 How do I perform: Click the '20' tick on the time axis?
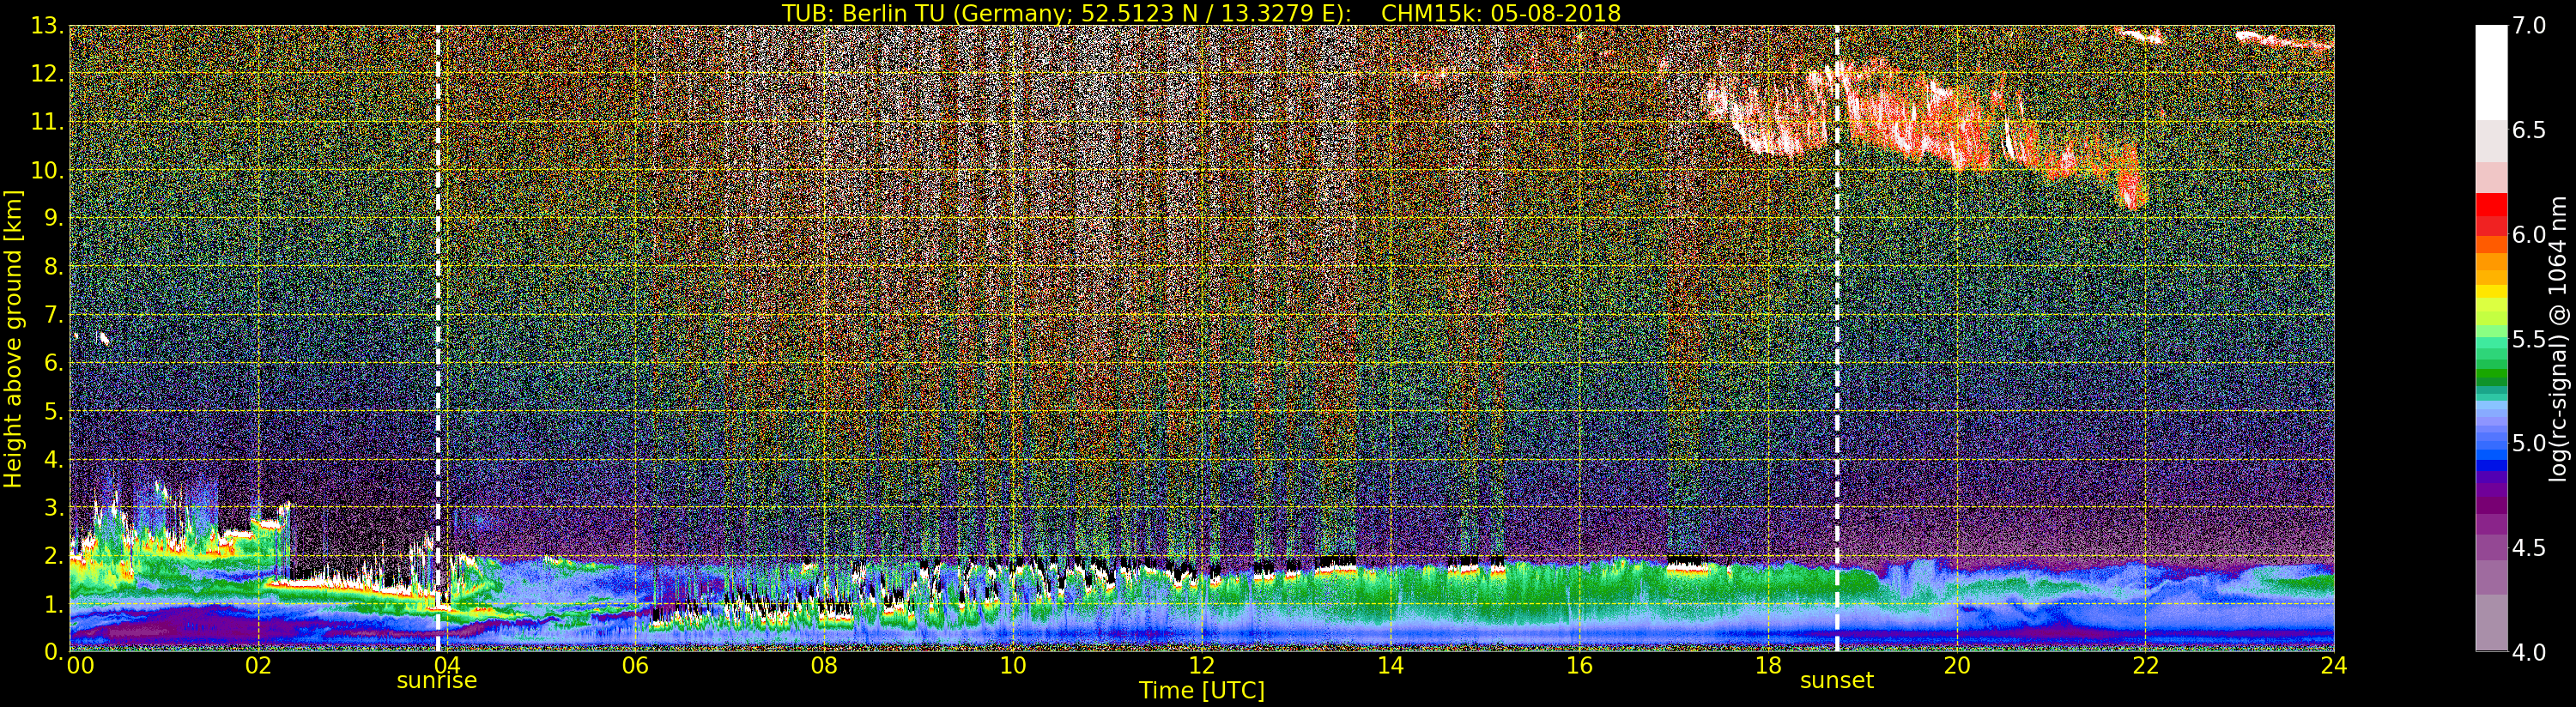1956,666
